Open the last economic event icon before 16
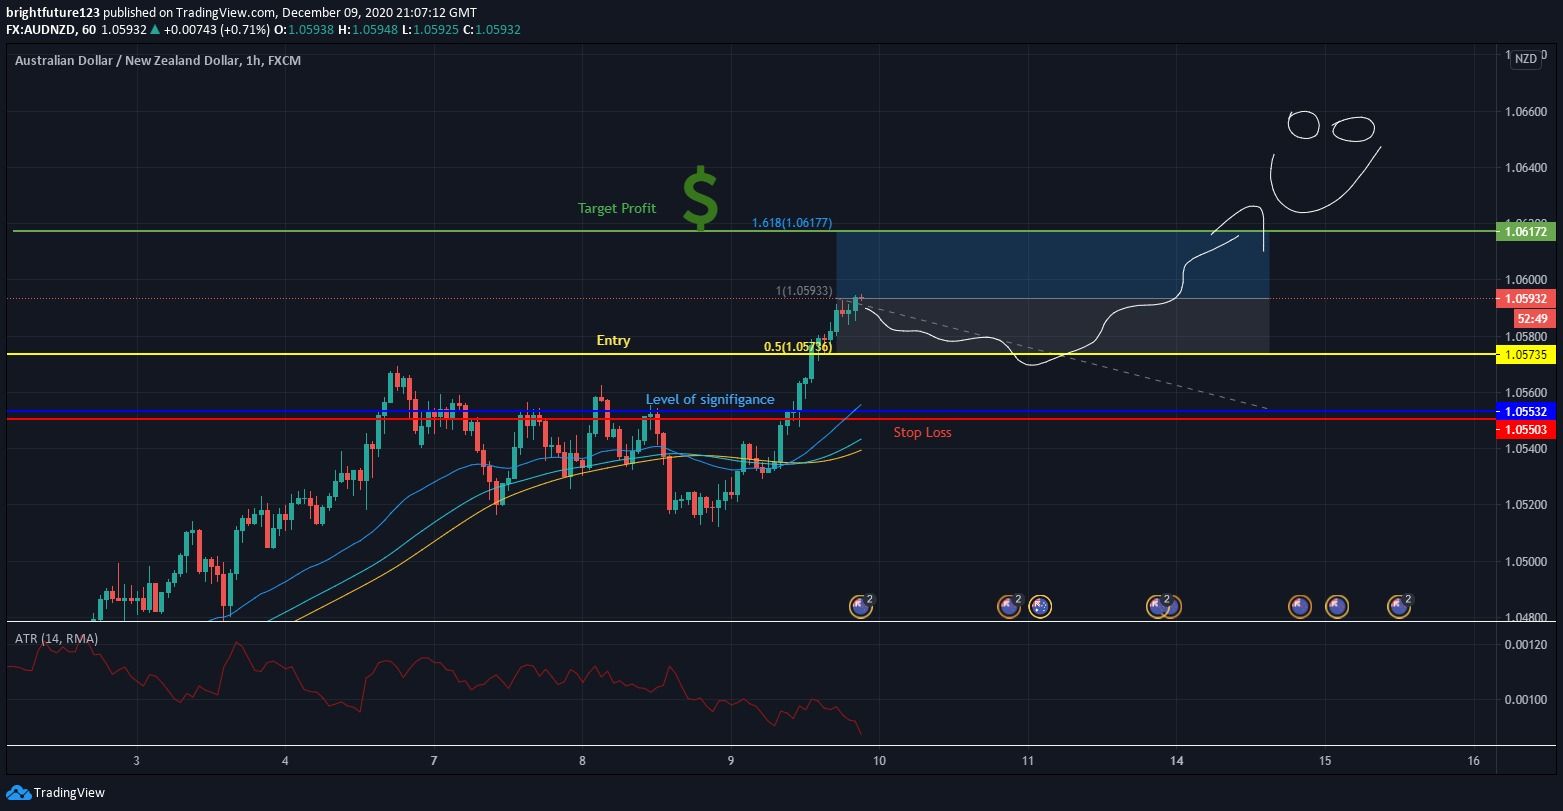1563x811 pixels. tap(1399, 605)
